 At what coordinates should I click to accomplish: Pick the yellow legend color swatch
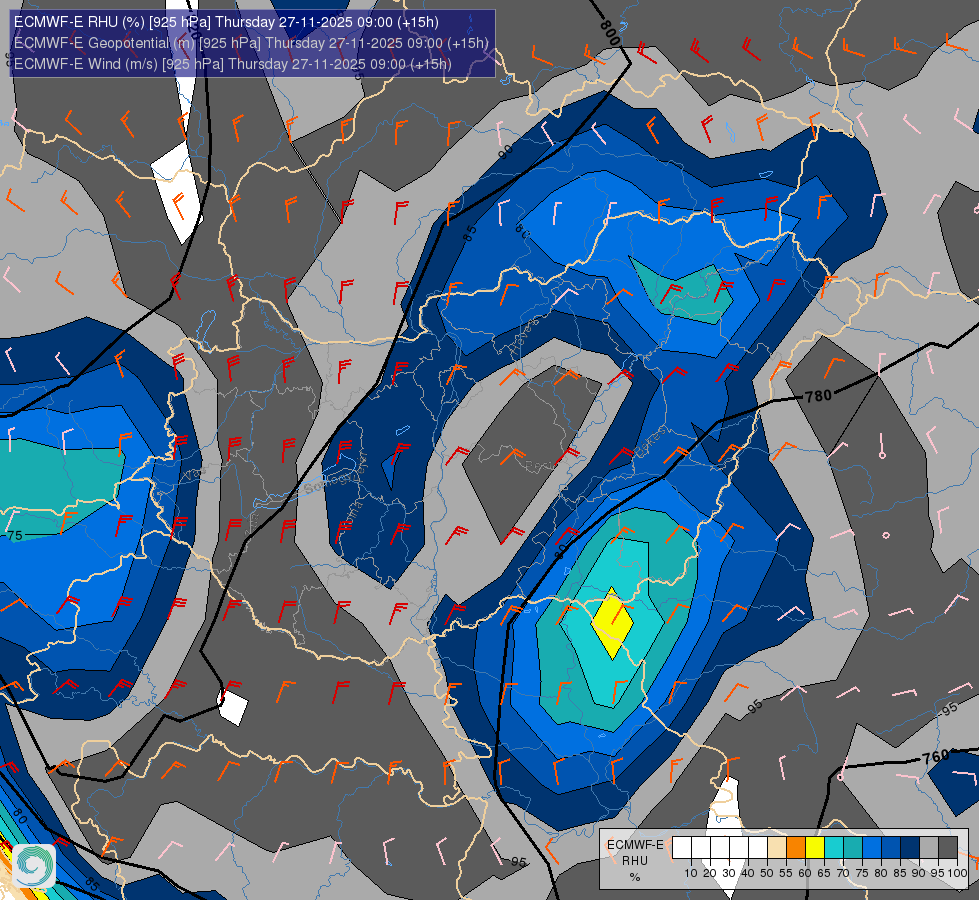tap(815, 848)
